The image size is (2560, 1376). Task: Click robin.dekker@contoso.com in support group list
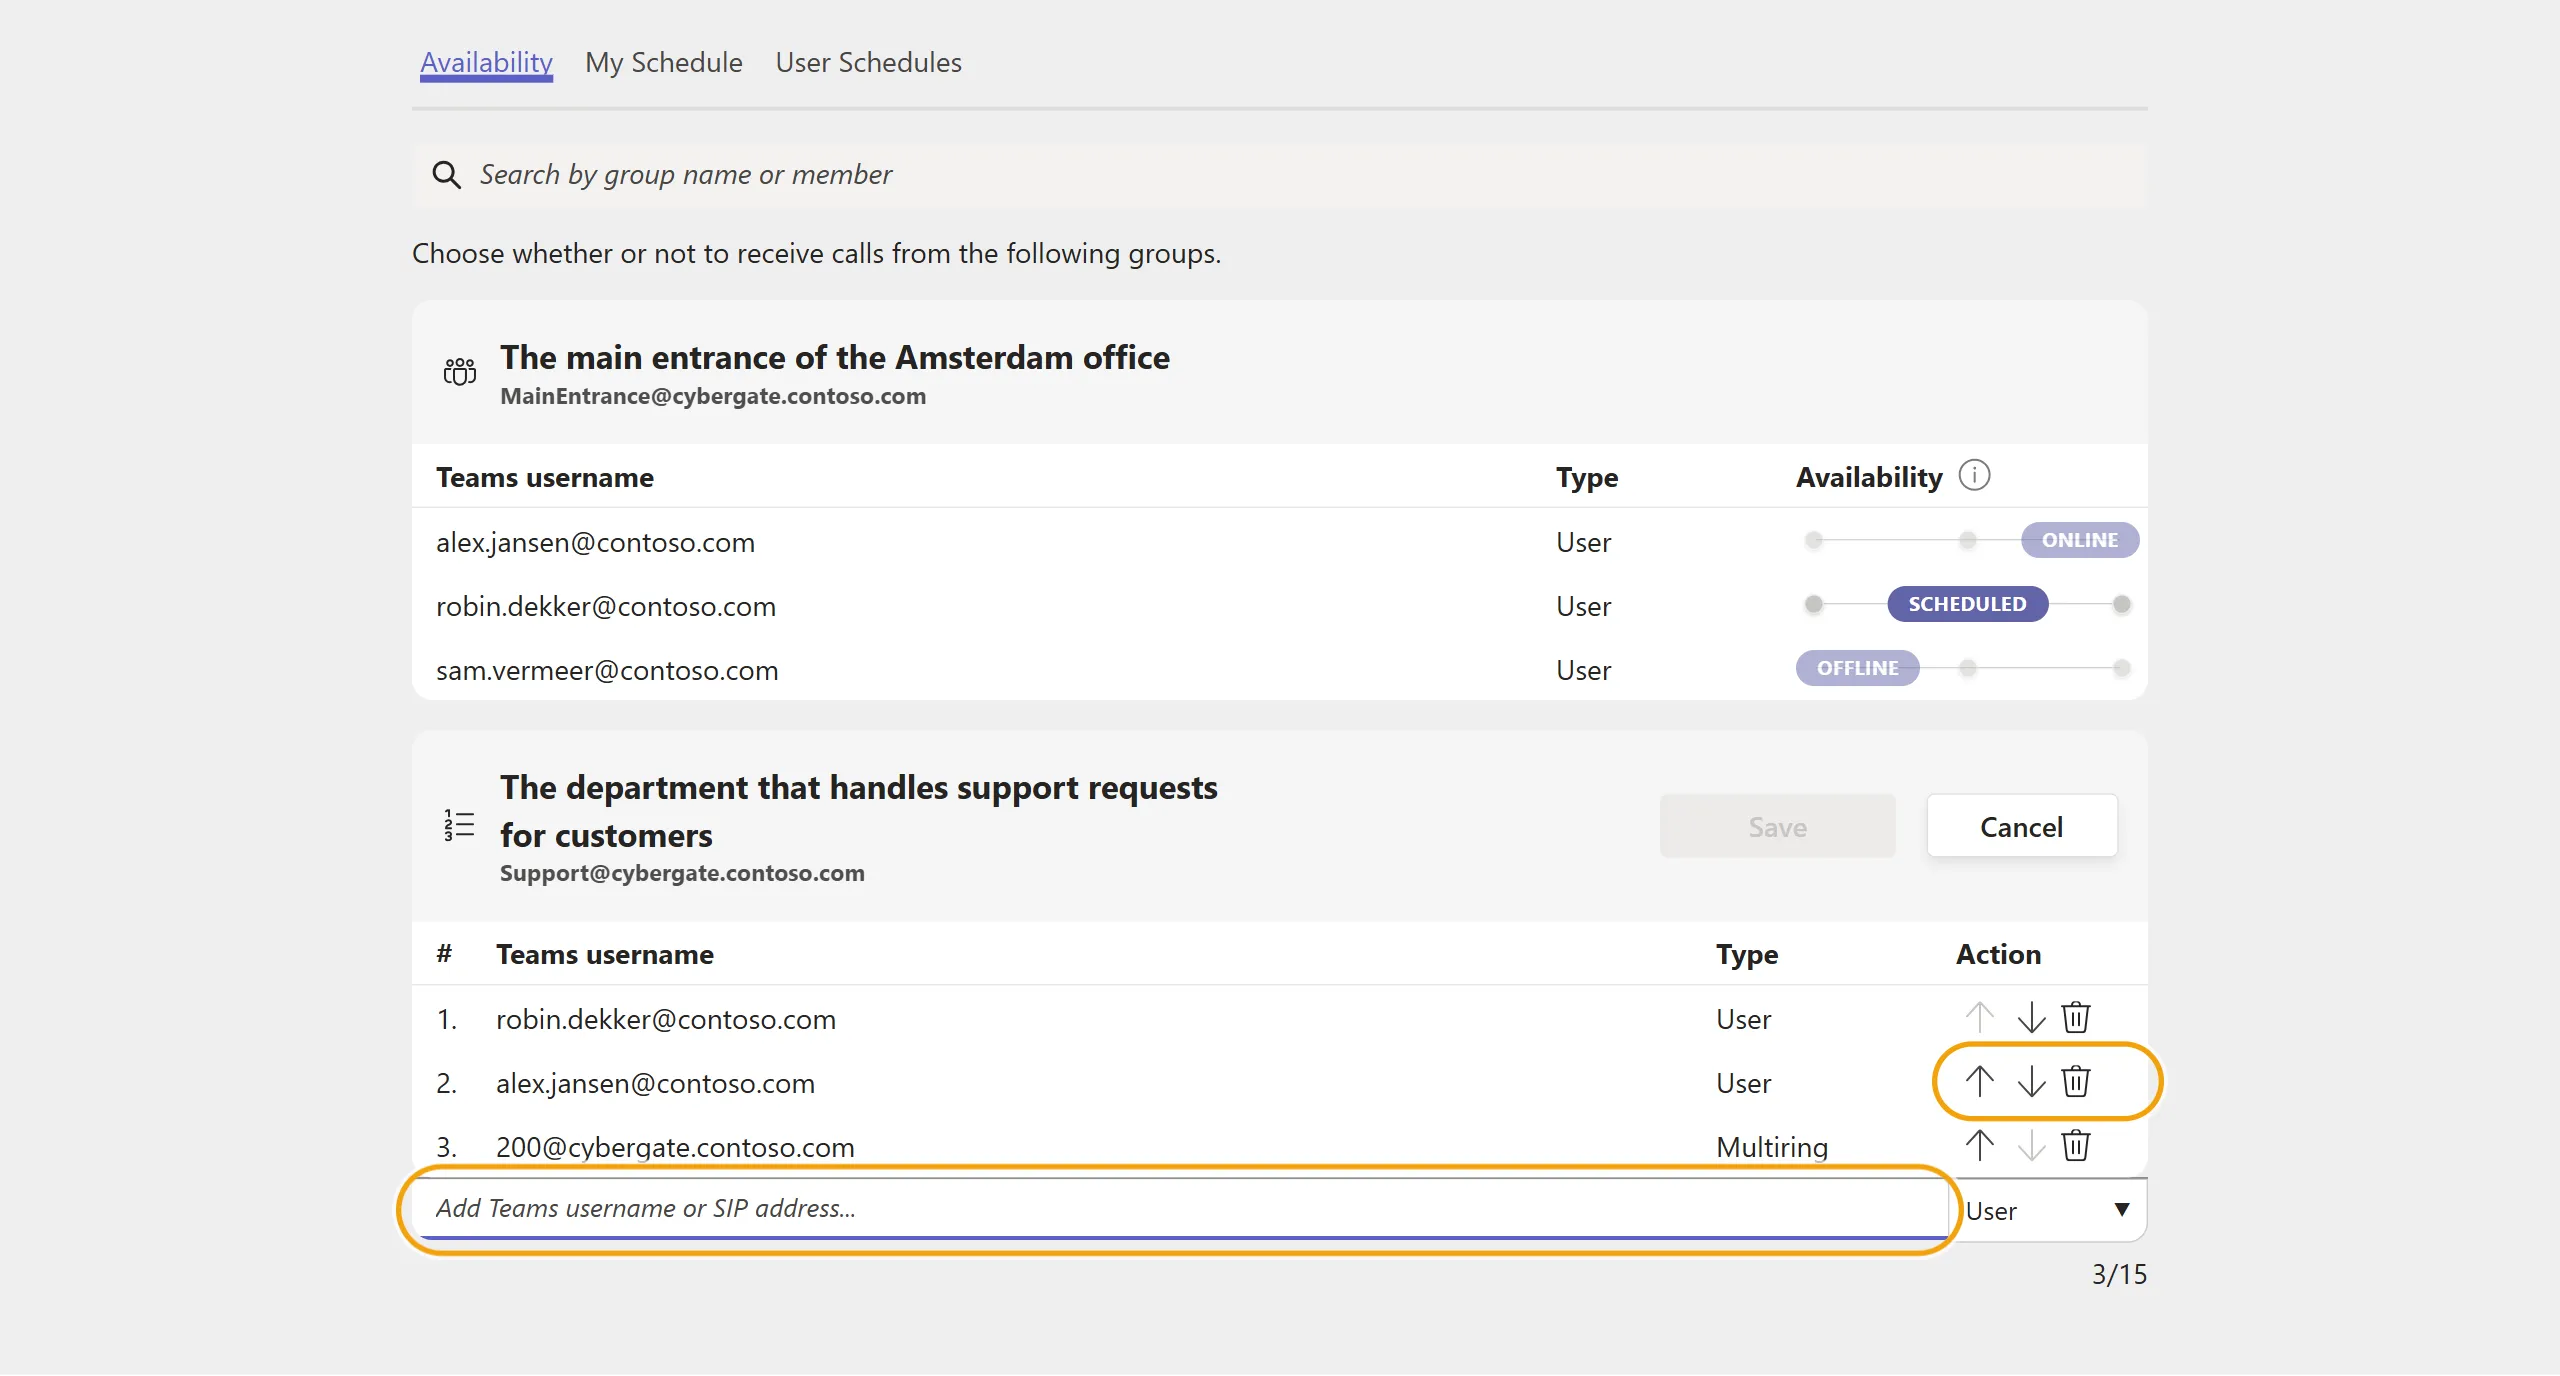(x=666, y=1019)
